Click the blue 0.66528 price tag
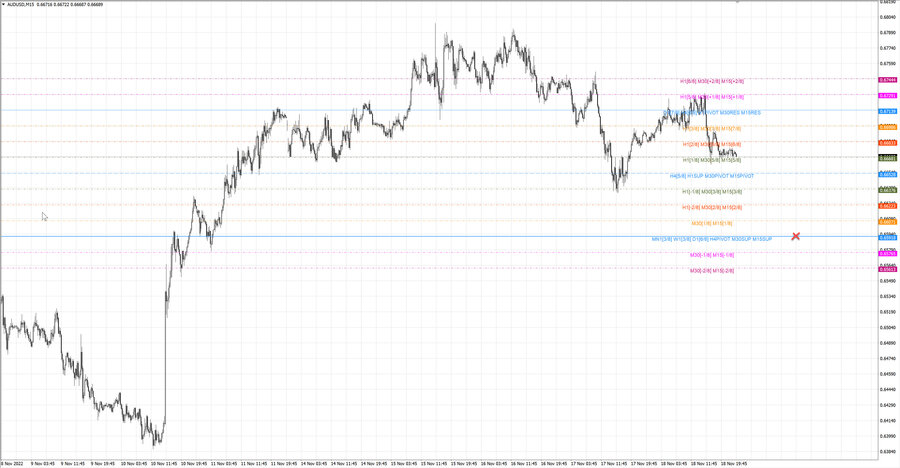The width and height of the screenshot is (900, 468). [888, 175]
